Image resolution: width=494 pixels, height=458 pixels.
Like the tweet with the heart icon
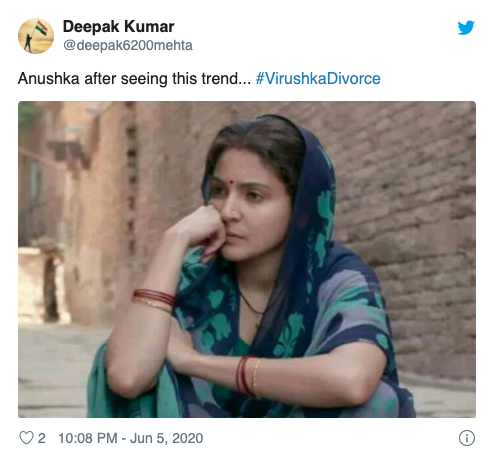coord(26,438)
